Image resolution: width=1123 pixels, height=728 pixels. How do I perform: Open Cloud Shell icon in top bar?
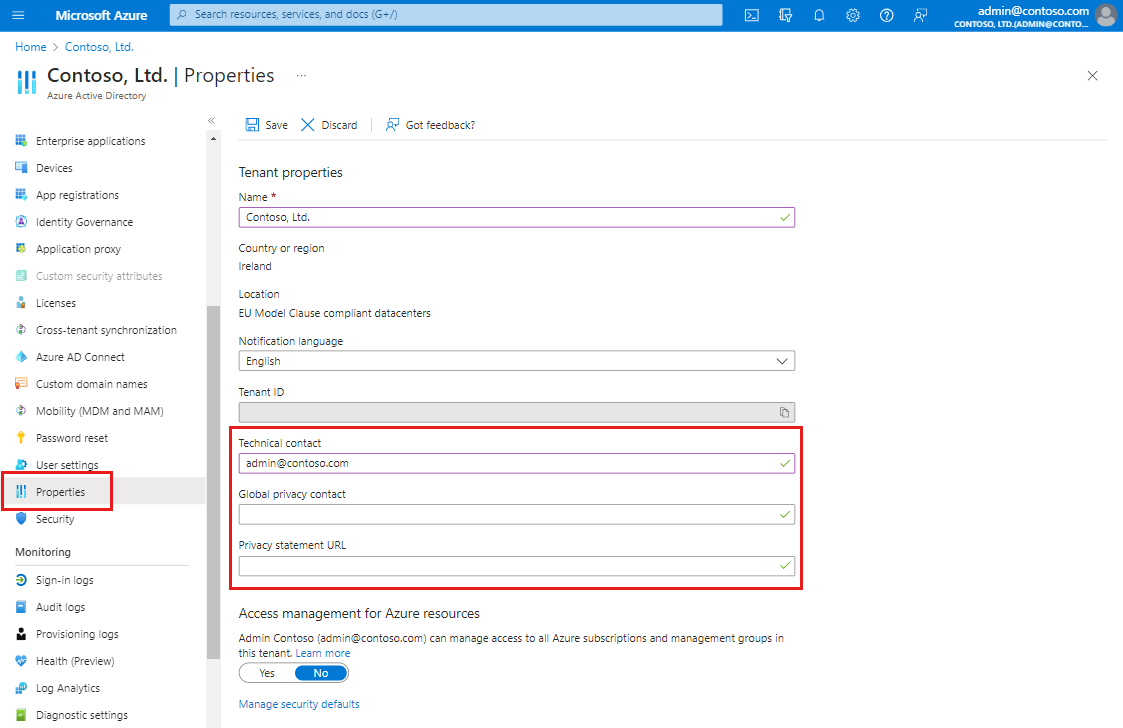pos(752,15)
